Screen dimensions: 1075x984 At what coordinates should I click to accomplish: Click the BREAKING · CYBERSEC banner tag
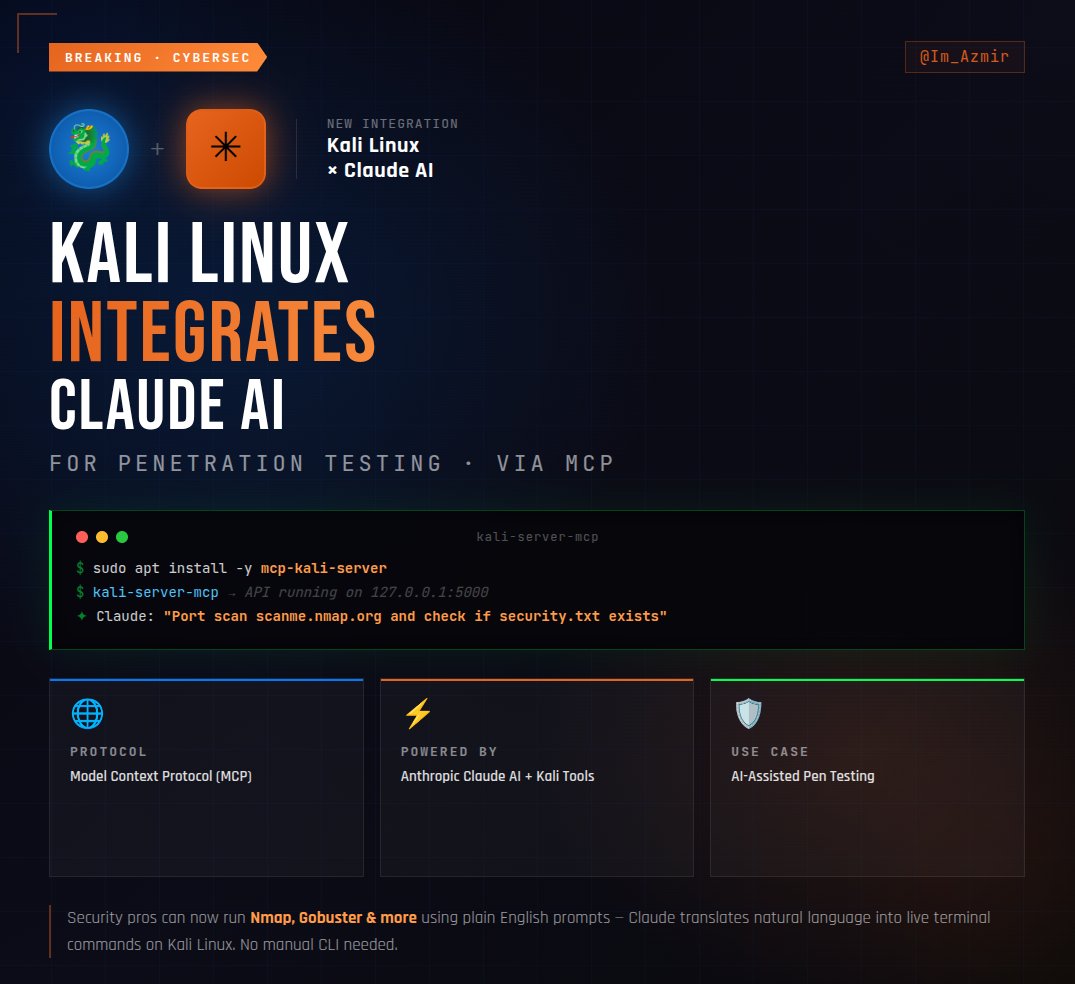[x=158, y=58]
